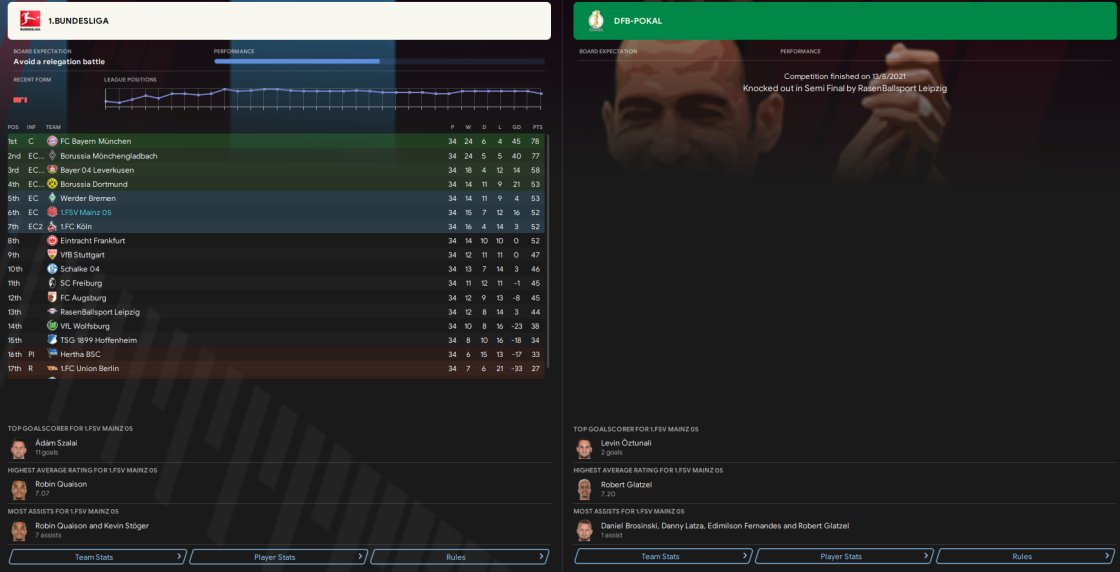Open 1.FSV Mainz 05 team link

click(86, 213)
